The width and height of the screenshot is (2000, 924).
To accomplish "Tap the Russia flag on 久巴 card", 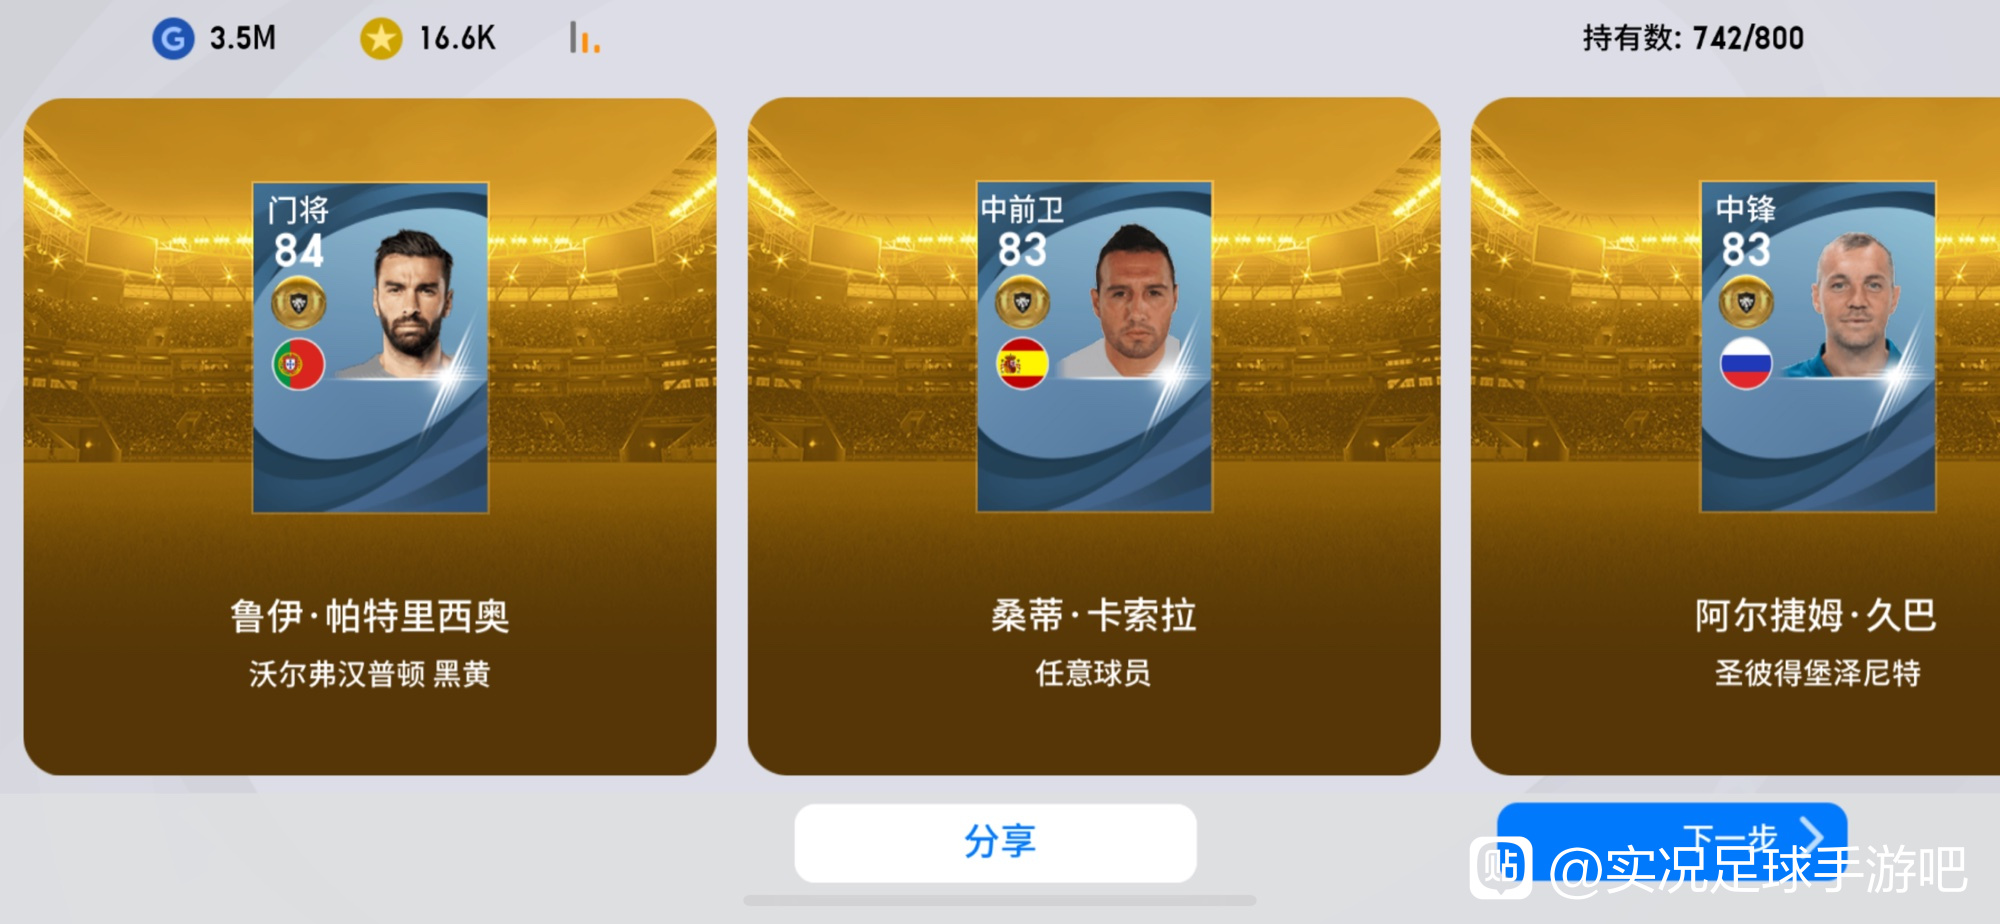I will pos(1746,364).
